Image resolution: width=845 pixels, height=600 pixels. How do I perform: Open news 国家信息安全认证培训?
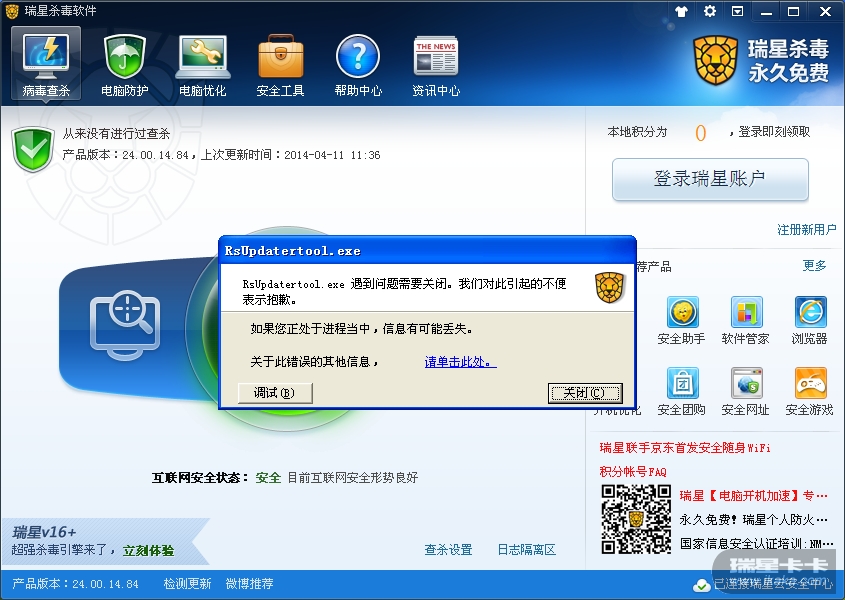pos(757,543)
